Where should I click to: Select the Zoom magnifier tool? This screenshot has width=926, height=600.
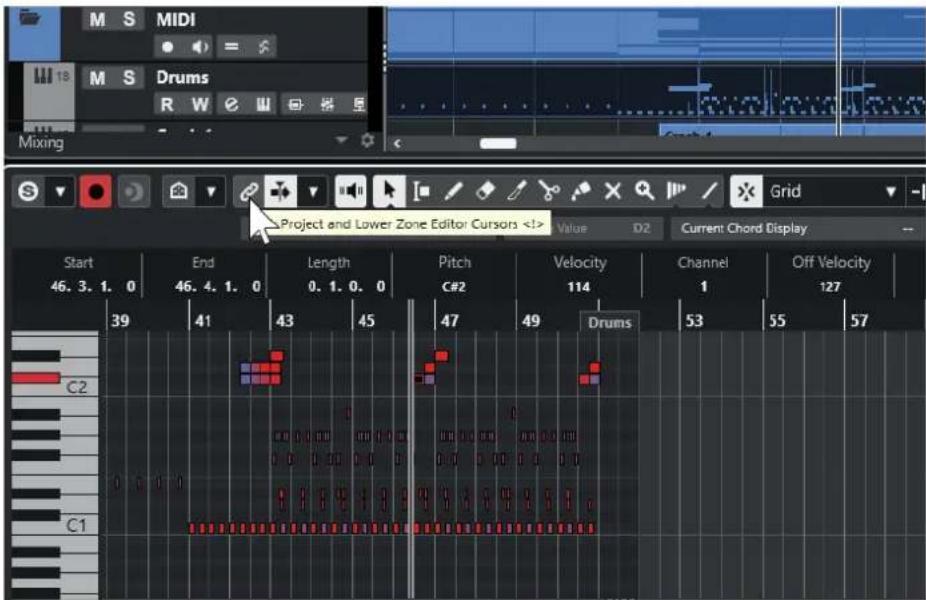tap(644, 191)
